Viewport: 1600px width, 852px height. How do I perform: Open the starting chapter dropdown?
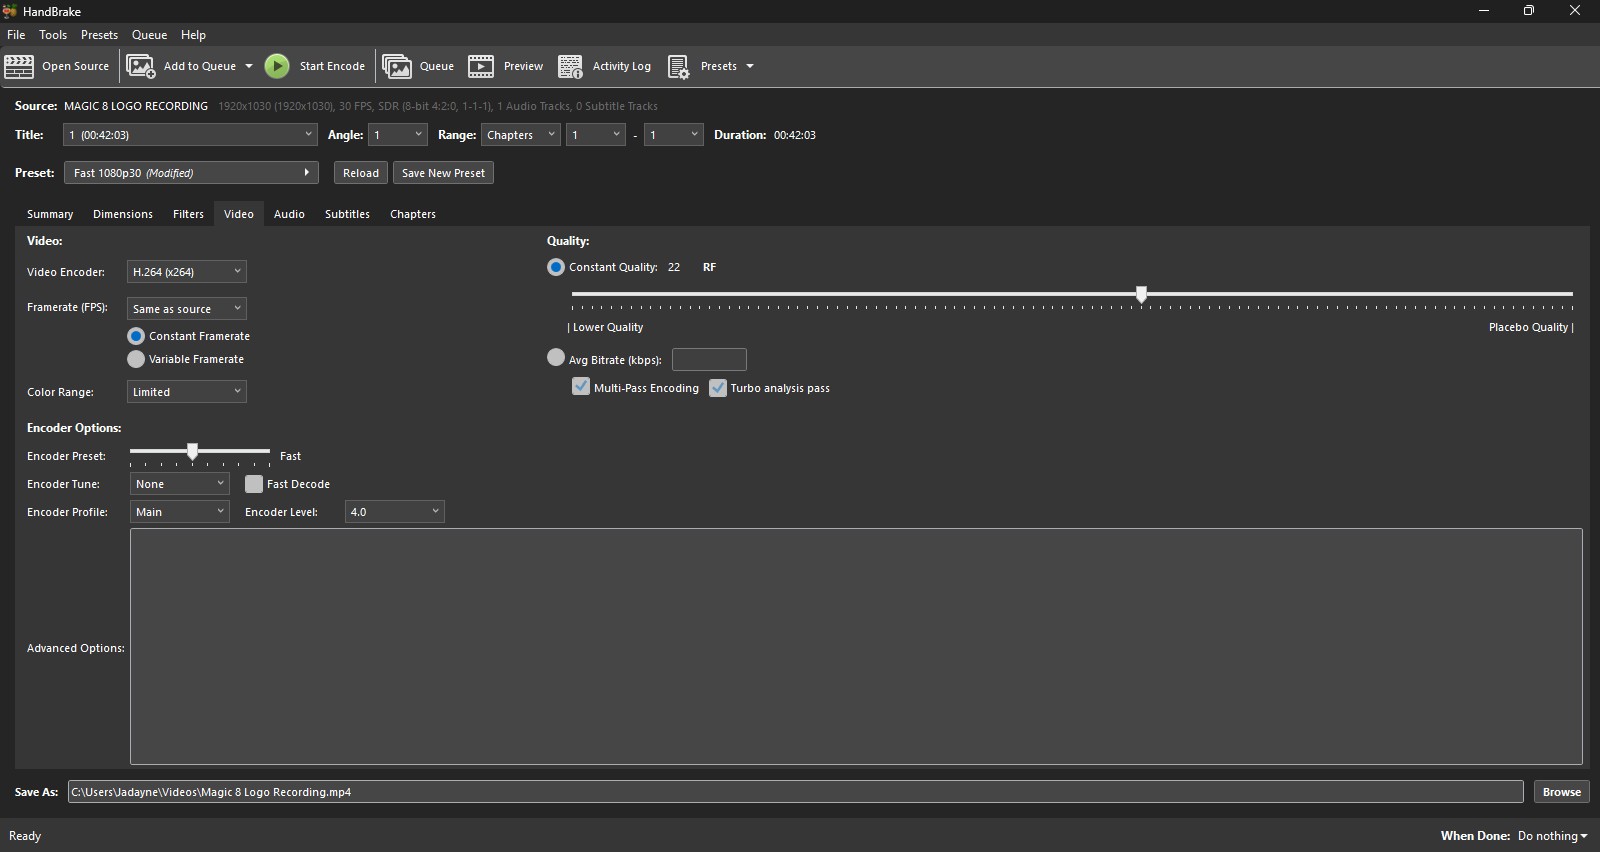point(596,135)
